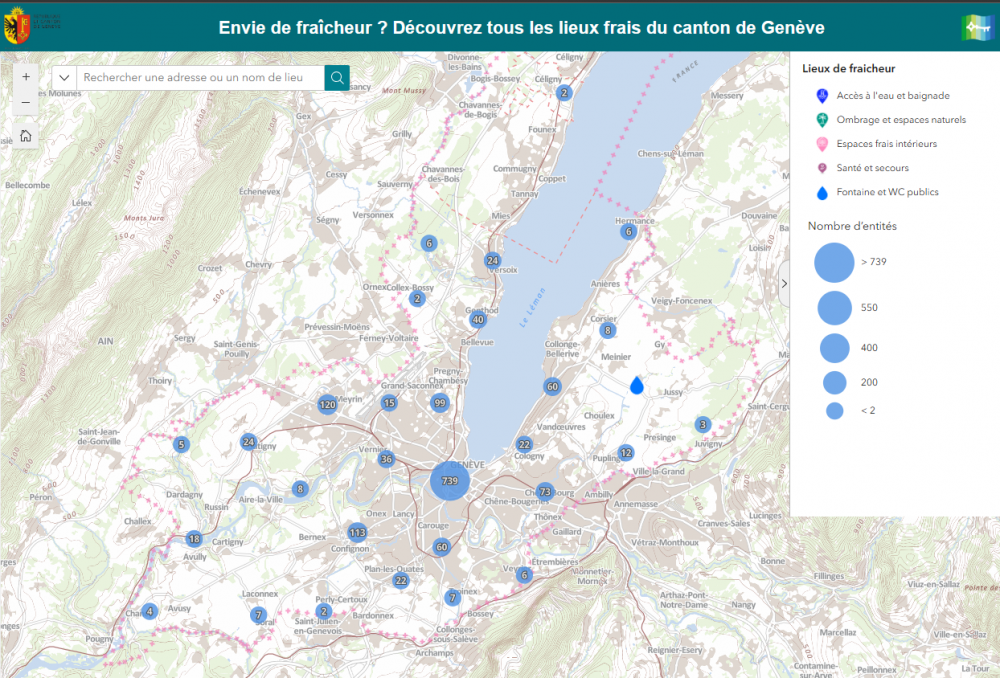The image size is (1000, 678).
Task: Click the '< 2' legend circle
Action: coord(834,411)
